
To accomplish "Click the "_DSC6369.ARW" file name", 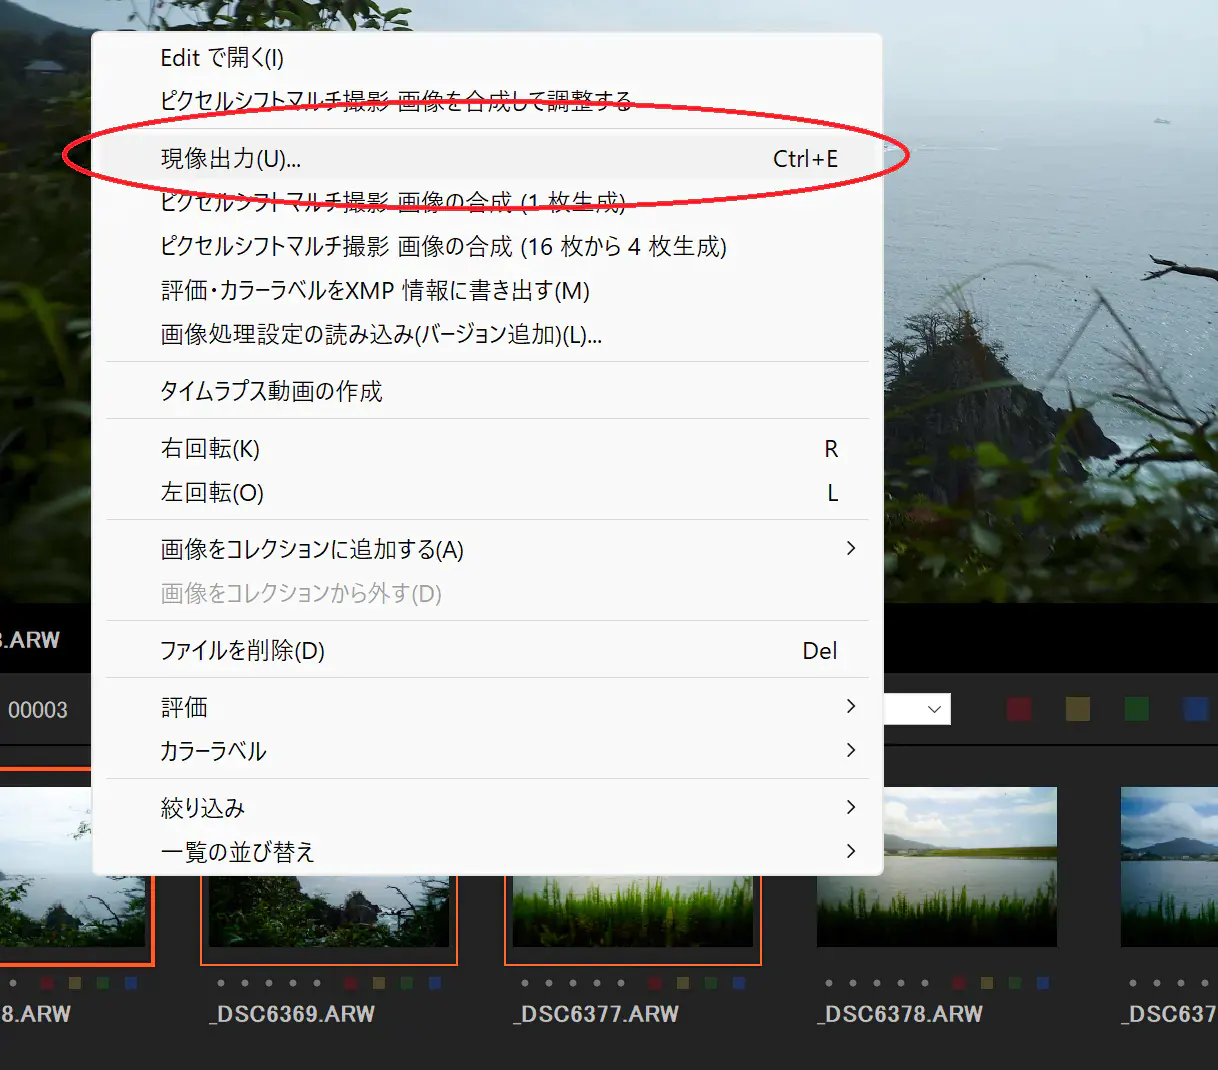I will click(292, 1014).
